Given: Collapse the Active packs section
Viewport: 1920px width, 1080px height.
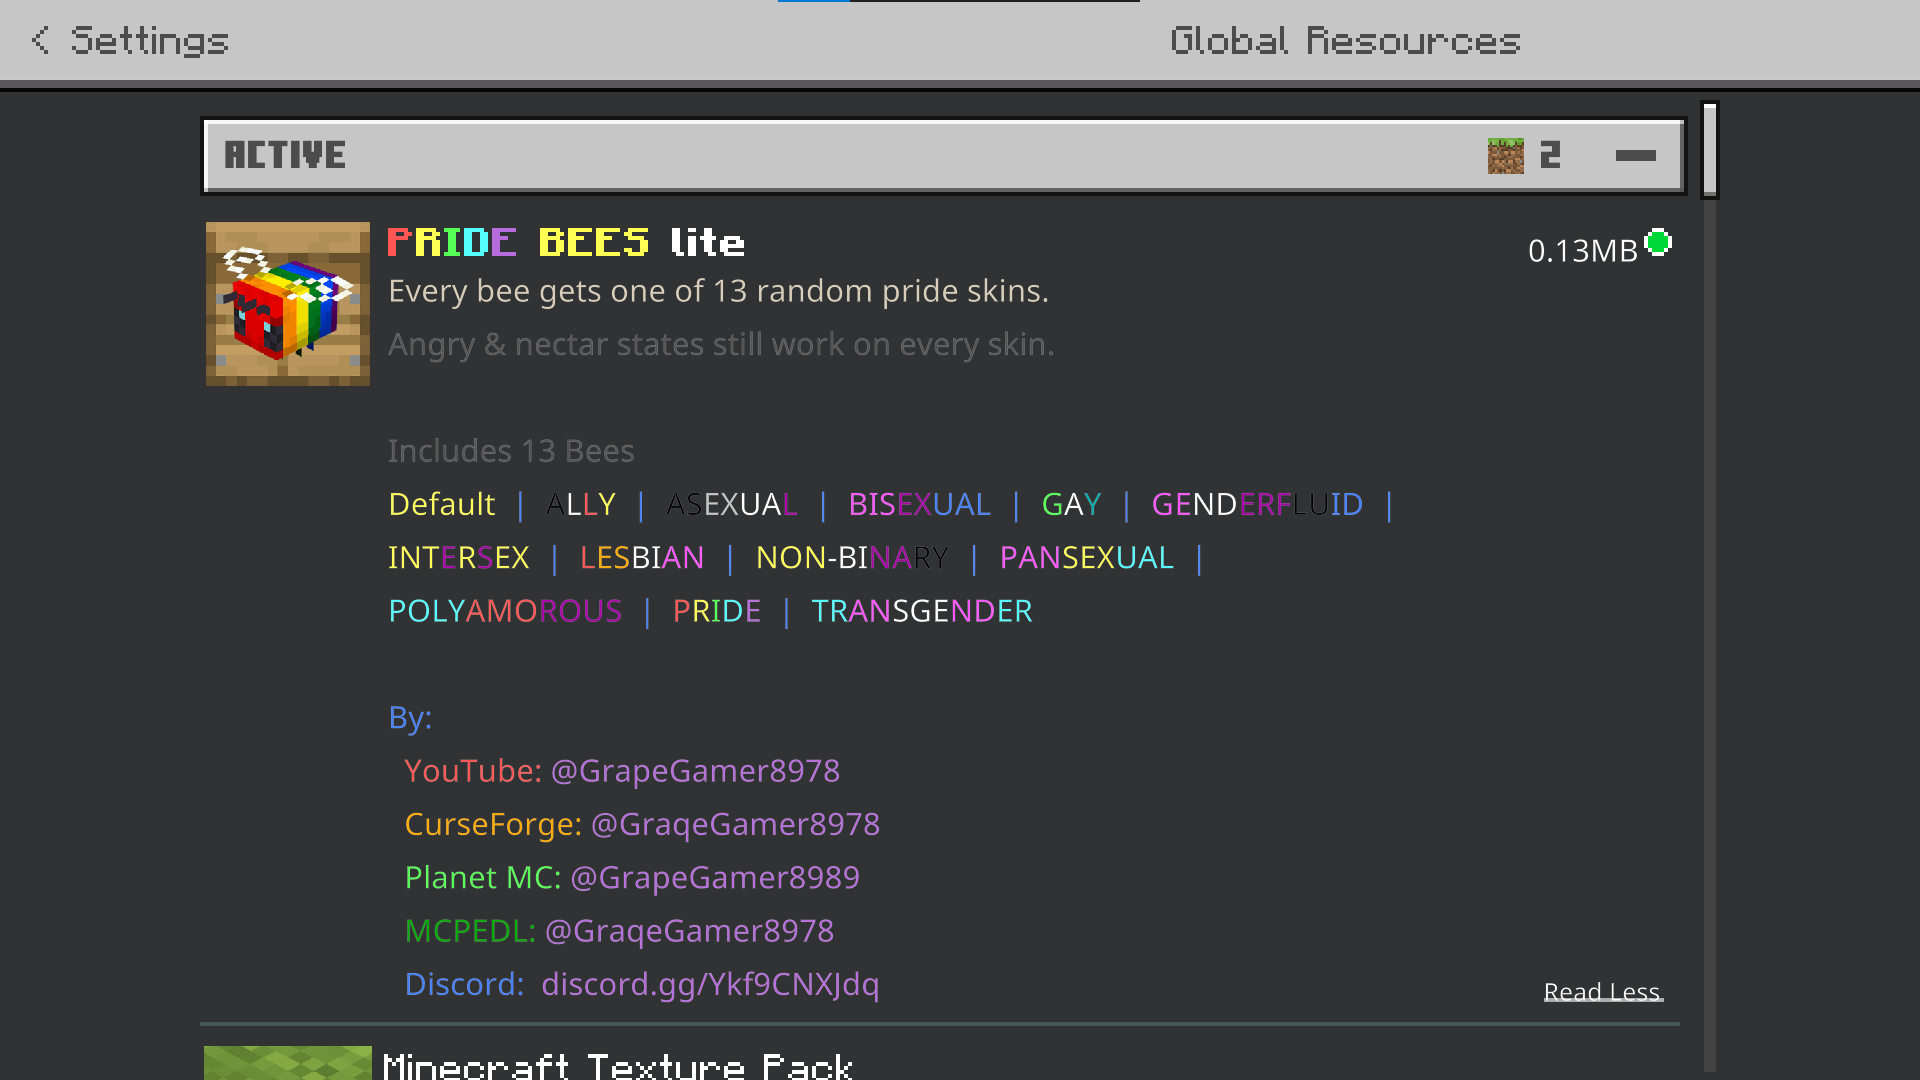Looking at the screenshot, I should click(1636, 155).
